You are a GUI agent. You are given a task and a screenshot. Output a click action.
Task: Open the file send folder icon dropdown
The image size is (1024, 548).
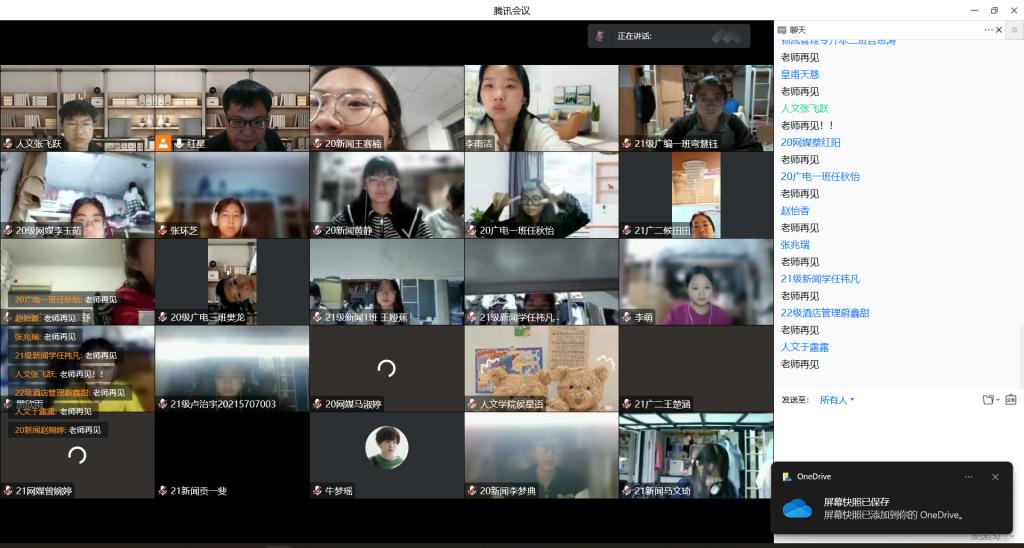click(x=989, y=400)
